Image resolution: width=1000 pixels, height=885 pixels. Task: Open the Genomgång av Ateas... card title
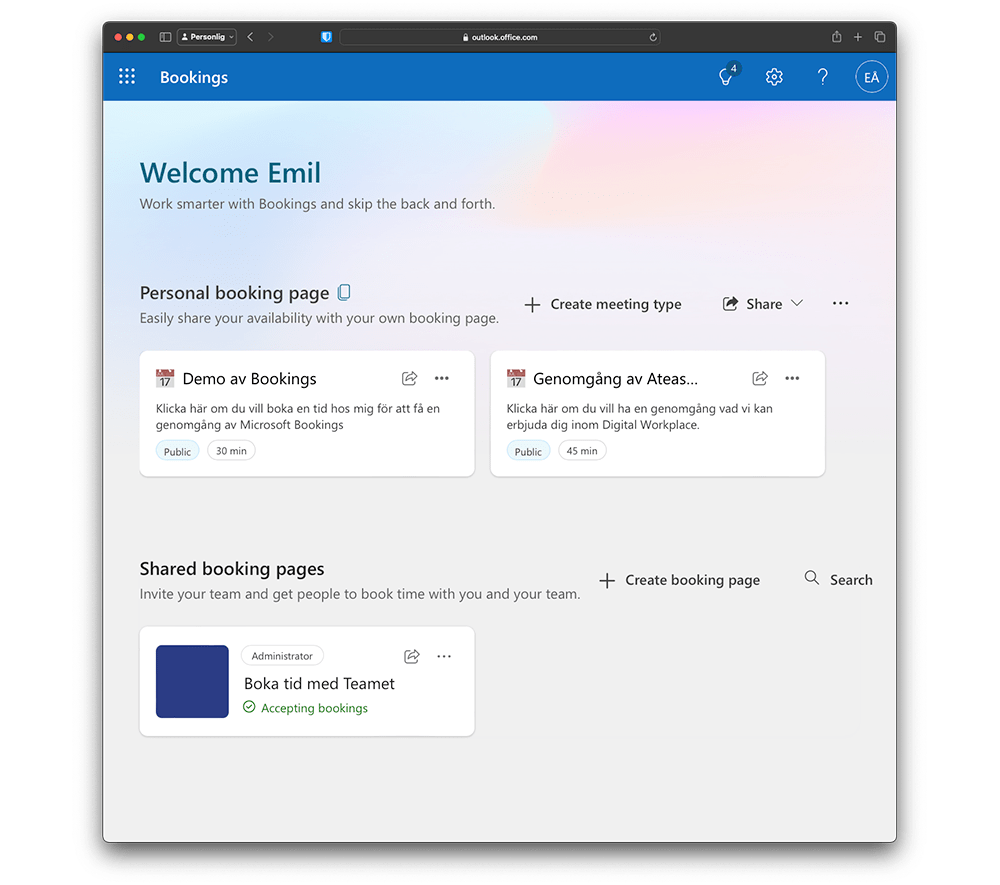coord(615,379)
